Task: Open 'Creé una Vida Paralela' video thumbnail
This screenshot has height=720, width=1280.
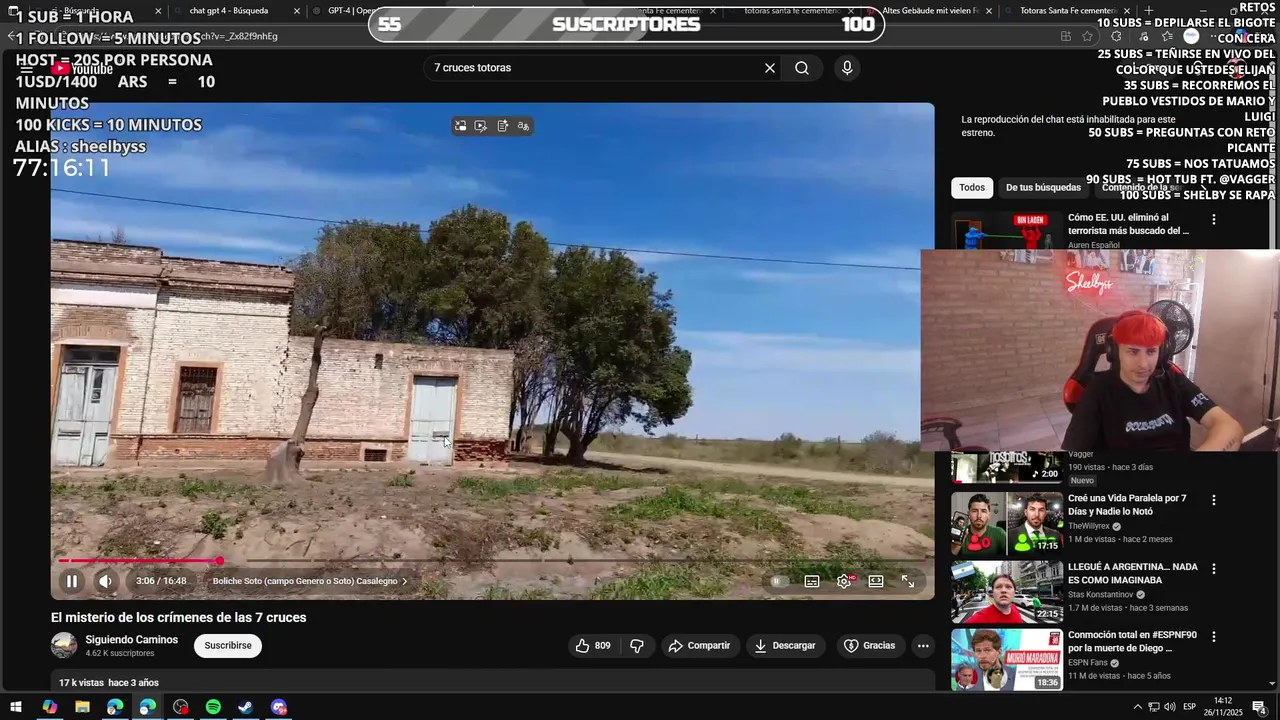Action: tap(1006, 523)
